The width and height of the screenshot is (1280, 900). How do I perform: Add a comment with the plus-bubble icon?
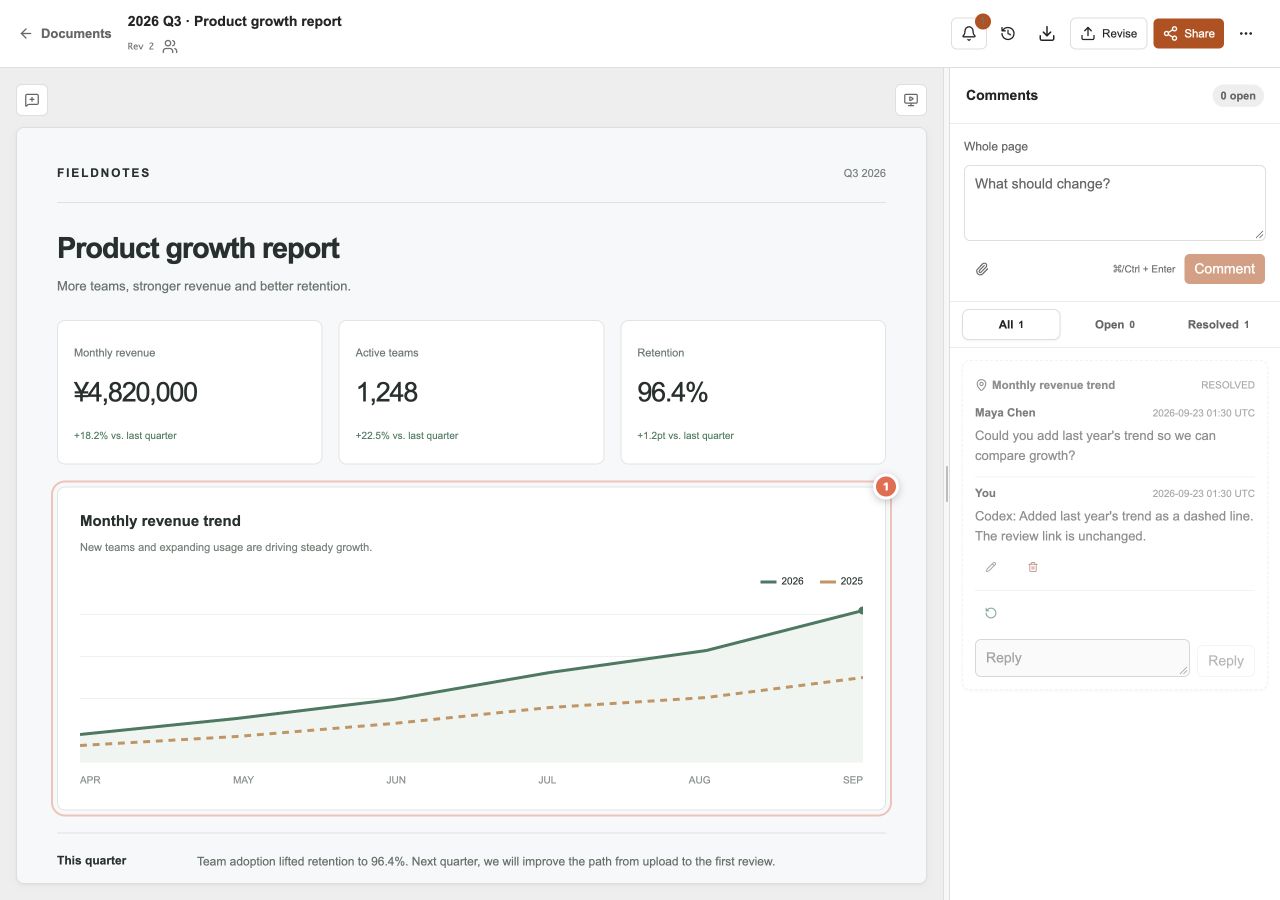click(32, 100)
